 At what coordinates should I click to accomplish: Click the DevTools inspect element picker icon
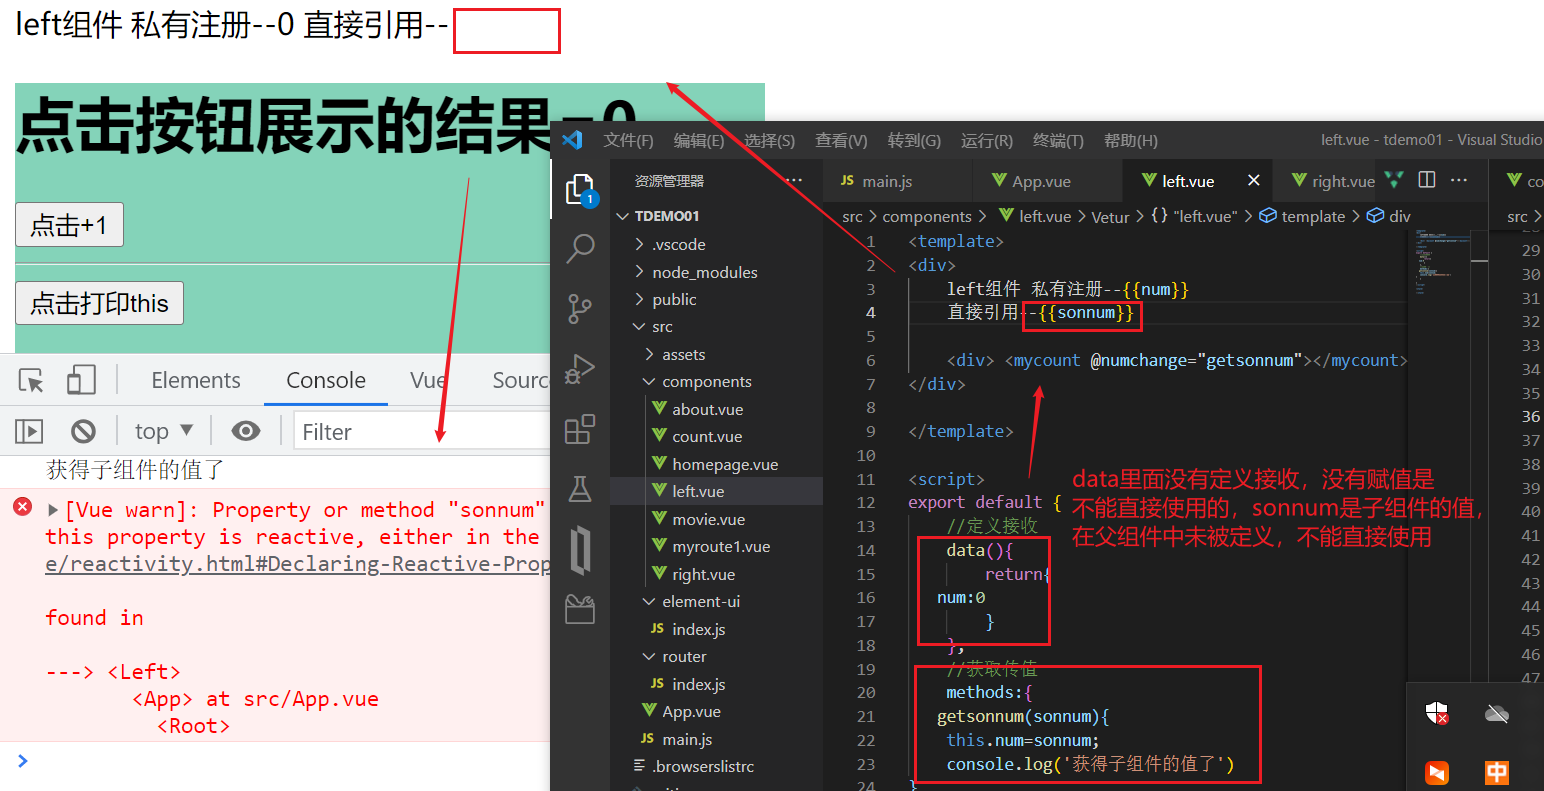coord(31,380)
